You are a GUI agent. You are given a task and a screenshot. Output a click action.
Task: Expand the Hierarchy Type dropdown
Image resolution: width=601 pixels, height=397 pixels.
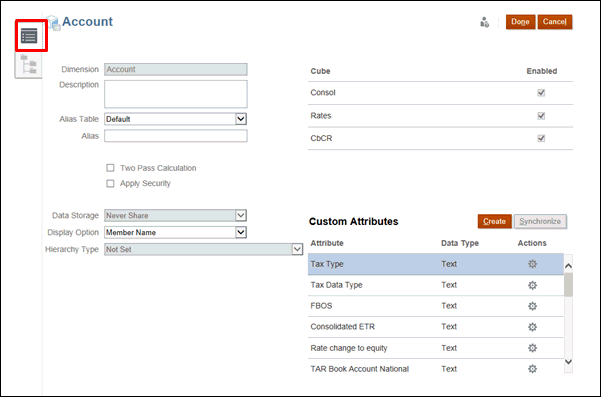point(297,249)
